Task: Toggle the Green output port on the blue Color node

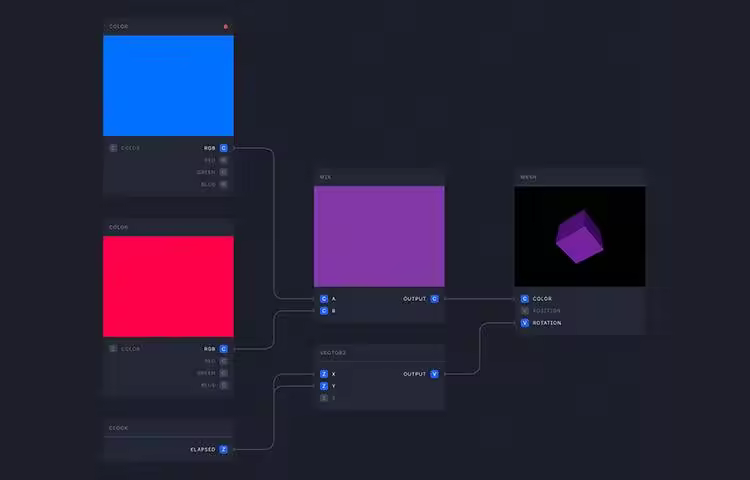Action: pos(224,172)
